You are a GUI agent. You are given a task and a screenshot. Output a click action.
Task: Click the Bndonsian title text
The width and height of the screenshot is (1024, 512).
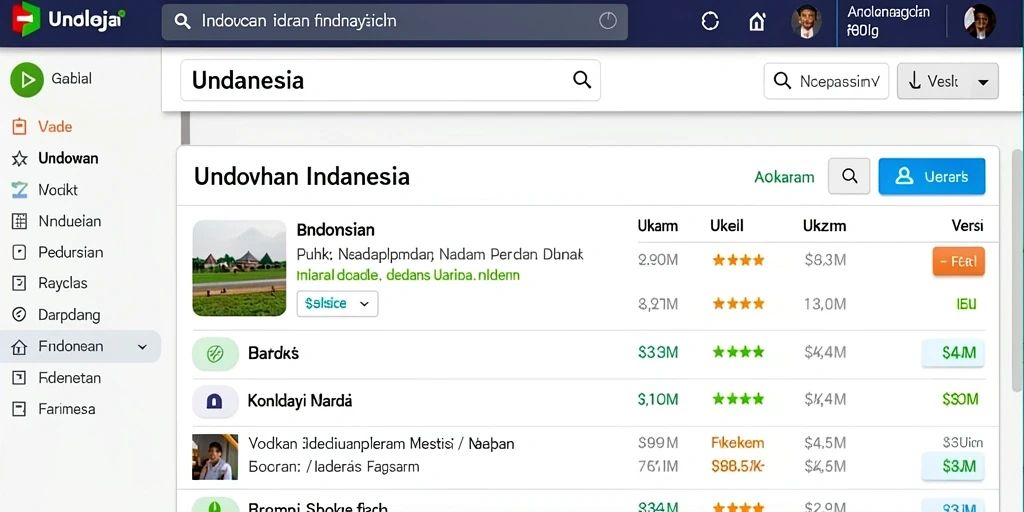pyautogui.click(x=336, y=230)
